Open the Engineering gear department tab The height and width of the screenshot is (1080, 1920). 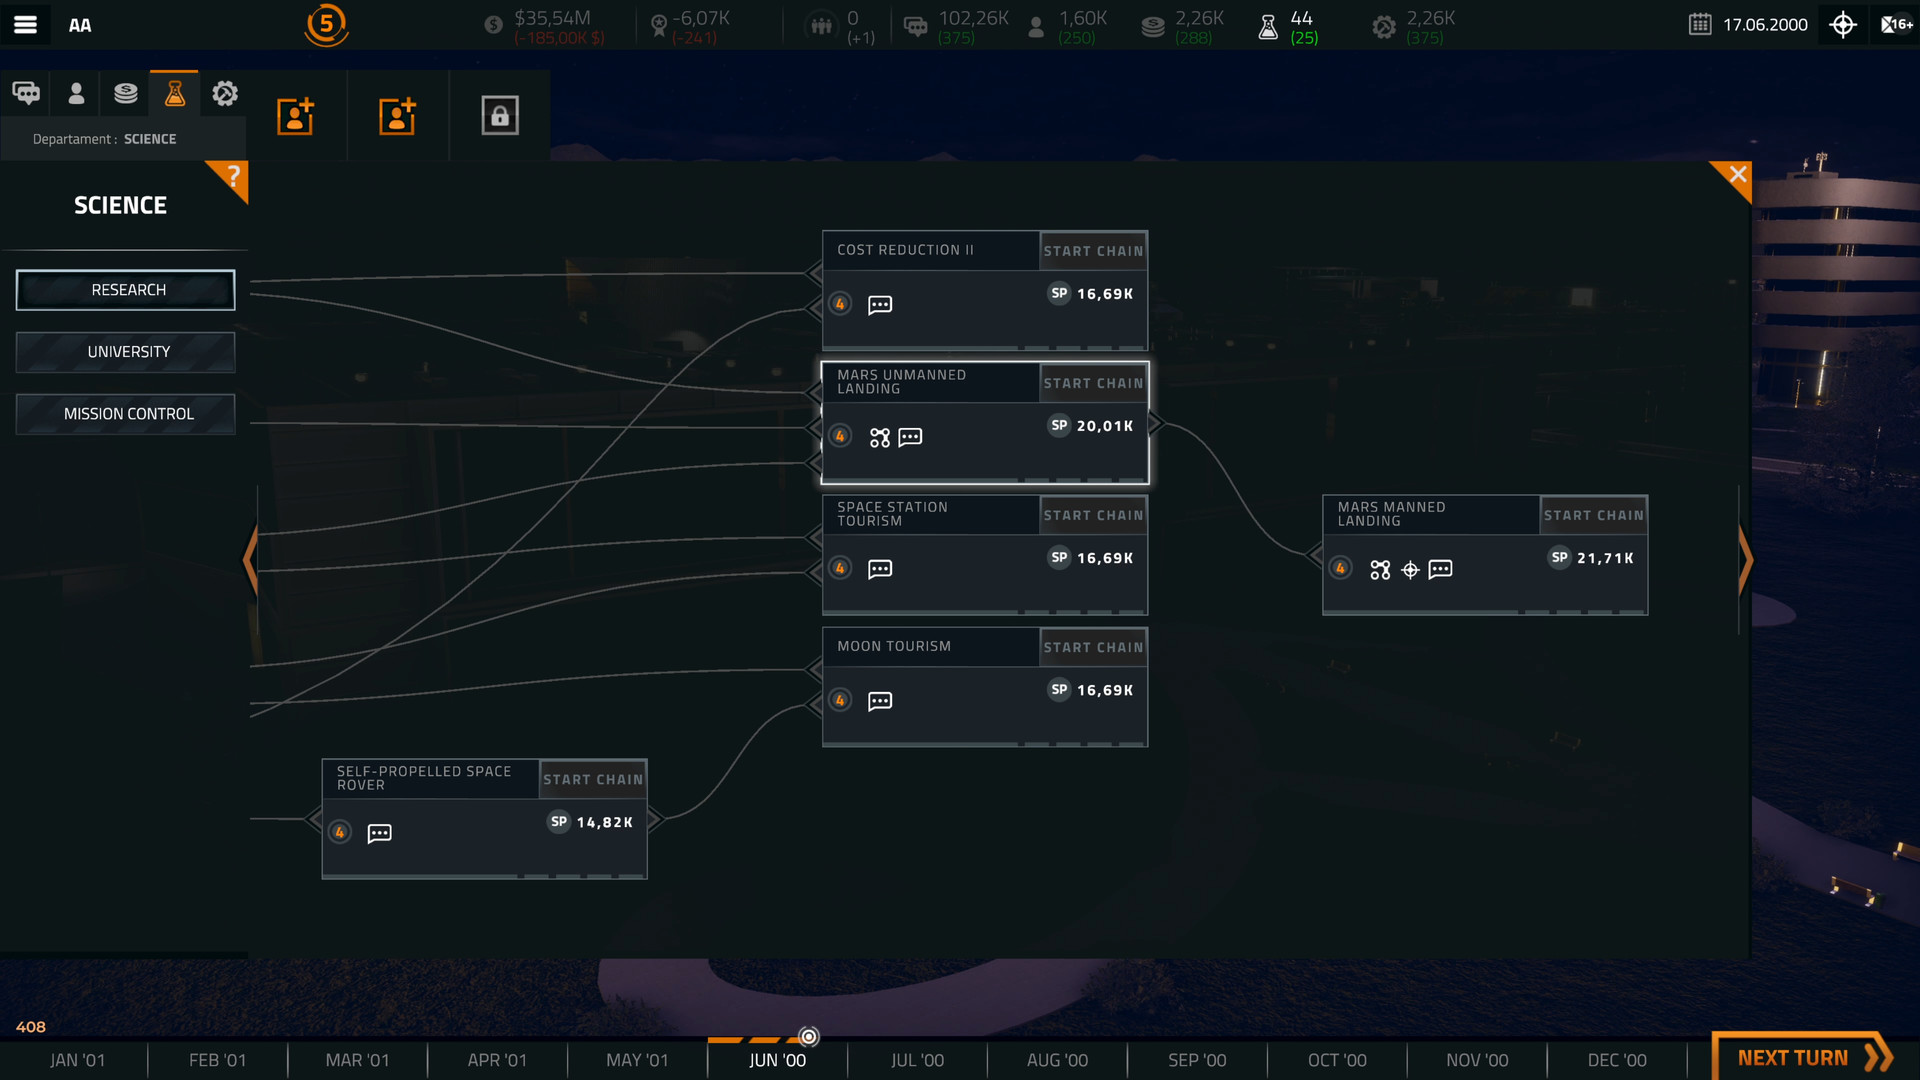click(x=225, y=94)
